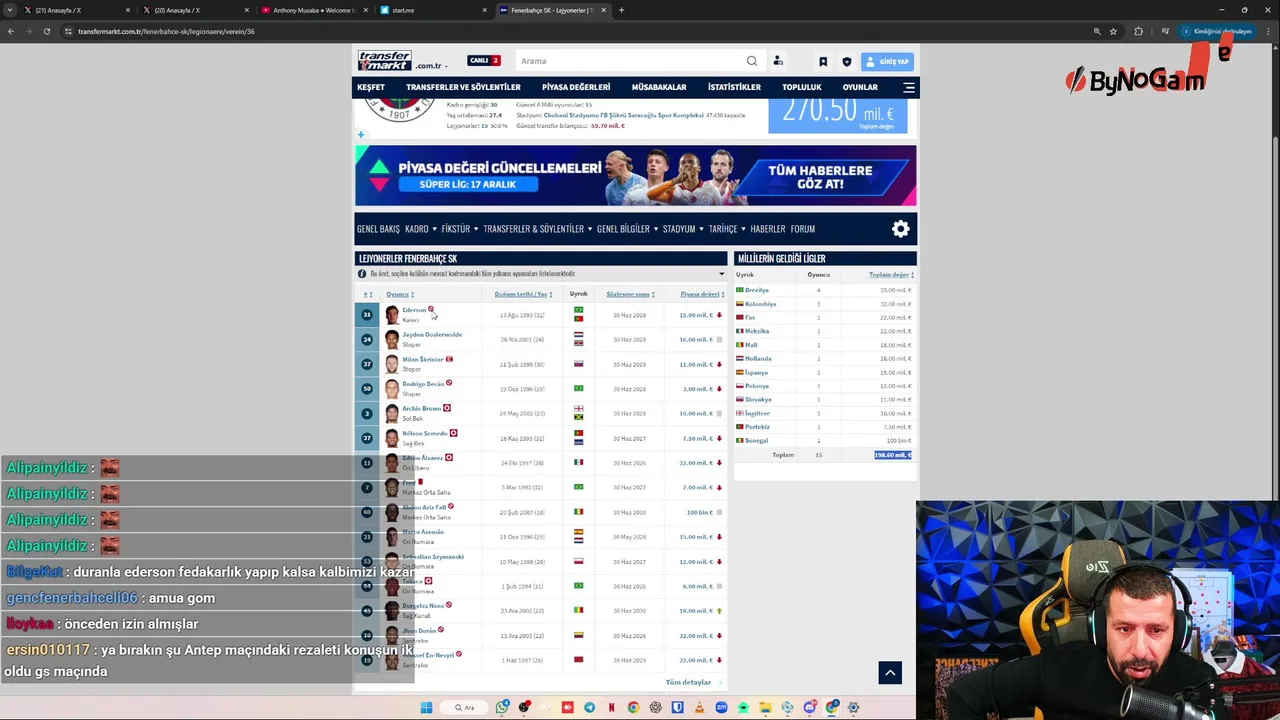Click Ederson's player photo thumbnail
1280x720 pixels.
[391, 315]
